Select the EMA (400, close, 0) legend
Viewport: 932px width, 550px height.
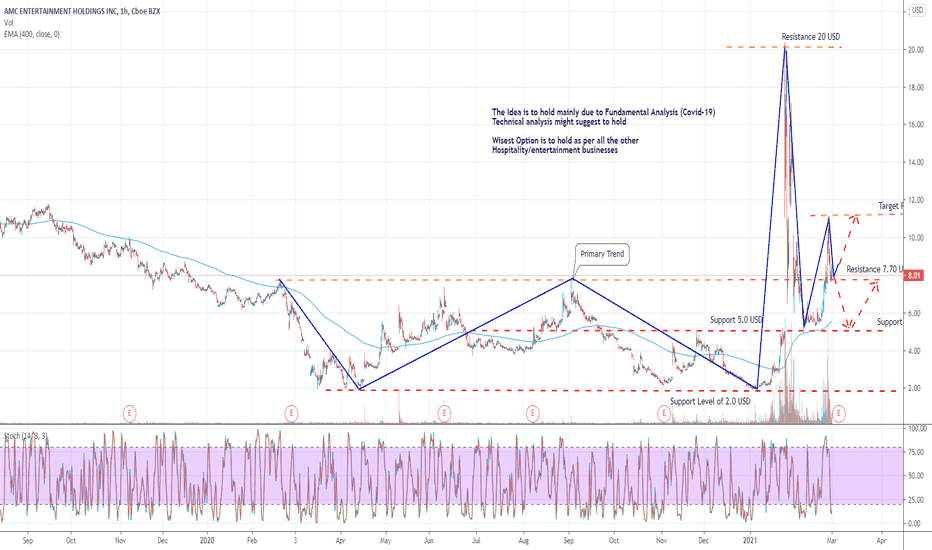pyautogui.click(x=32, y=34)
